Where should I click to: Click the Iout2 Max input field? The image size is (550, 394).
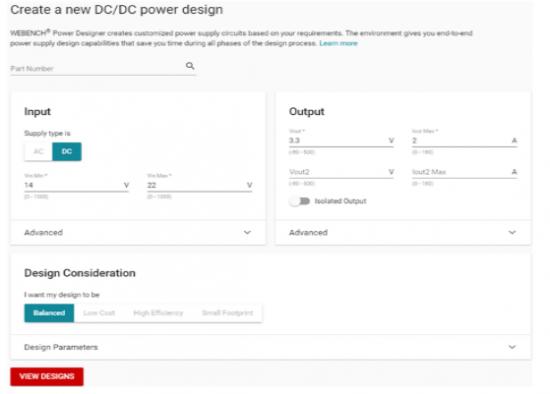(464, 172)
